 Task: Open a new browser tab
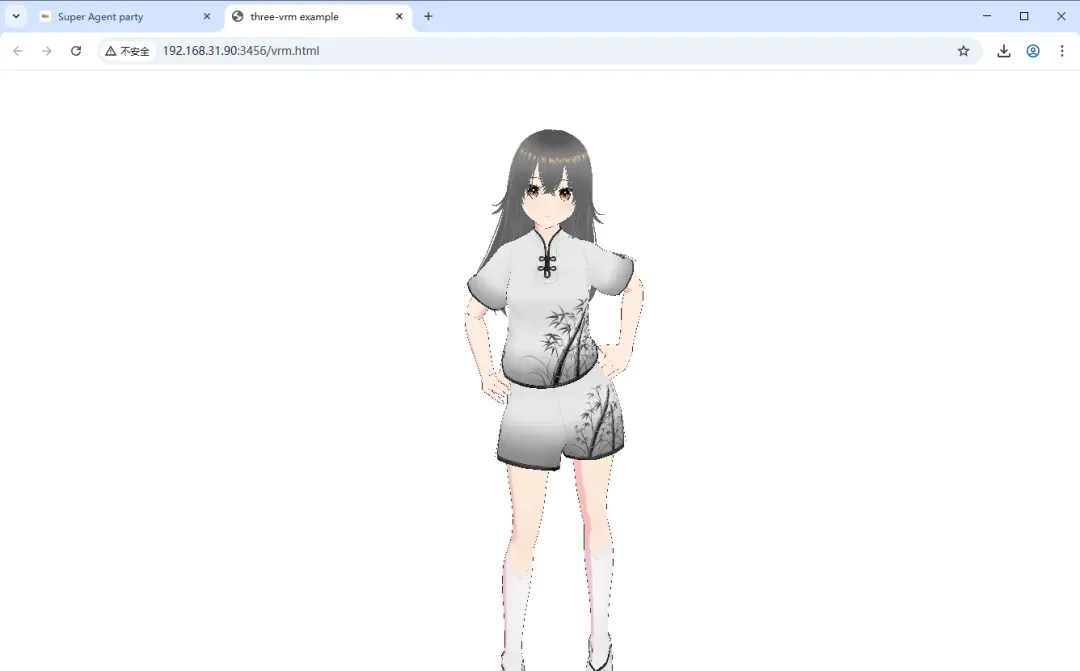tap(429, 17)
